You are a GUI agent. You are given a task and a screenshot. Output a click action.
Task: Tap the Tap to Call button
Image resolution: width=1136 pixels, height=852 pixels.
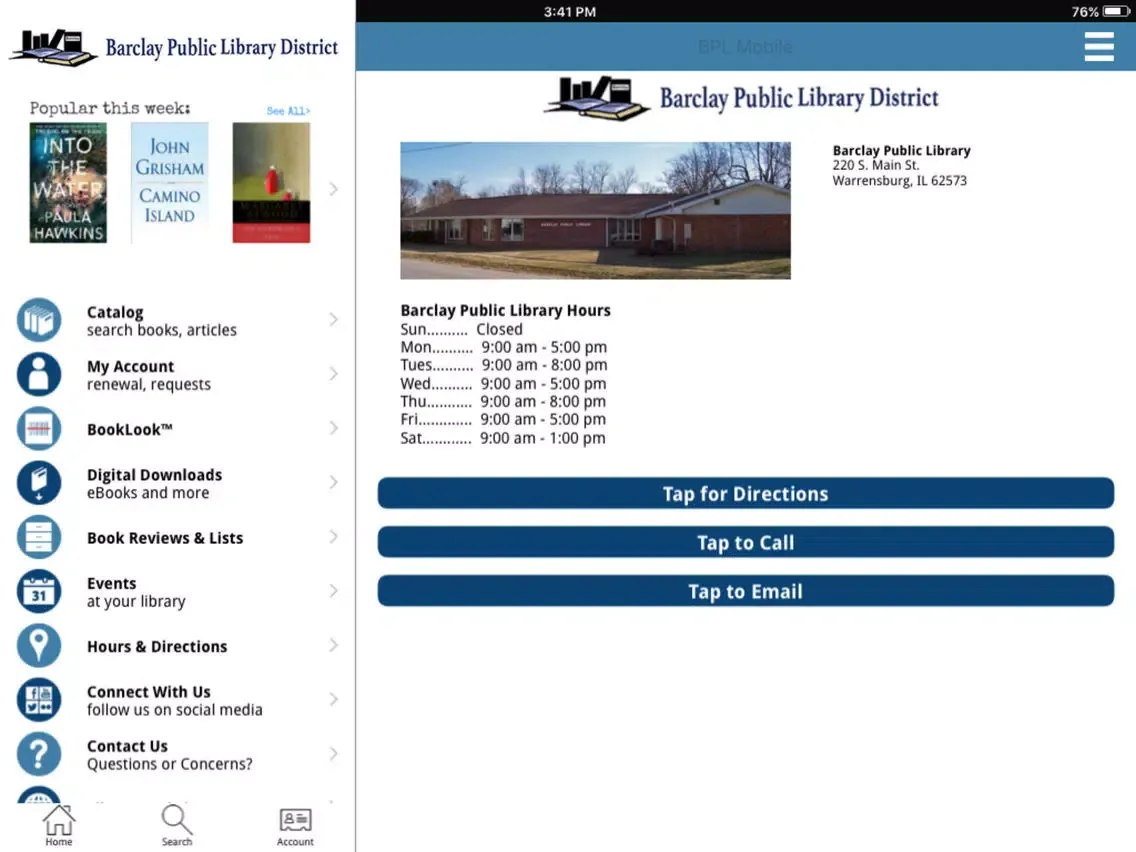[x=746, y=543]
